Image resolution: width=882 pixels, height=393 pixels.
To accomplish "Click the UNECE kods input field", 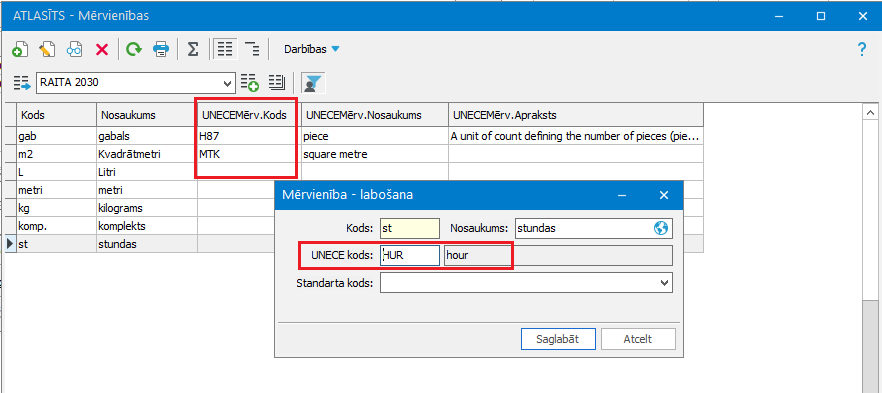I will click(410, 255).
